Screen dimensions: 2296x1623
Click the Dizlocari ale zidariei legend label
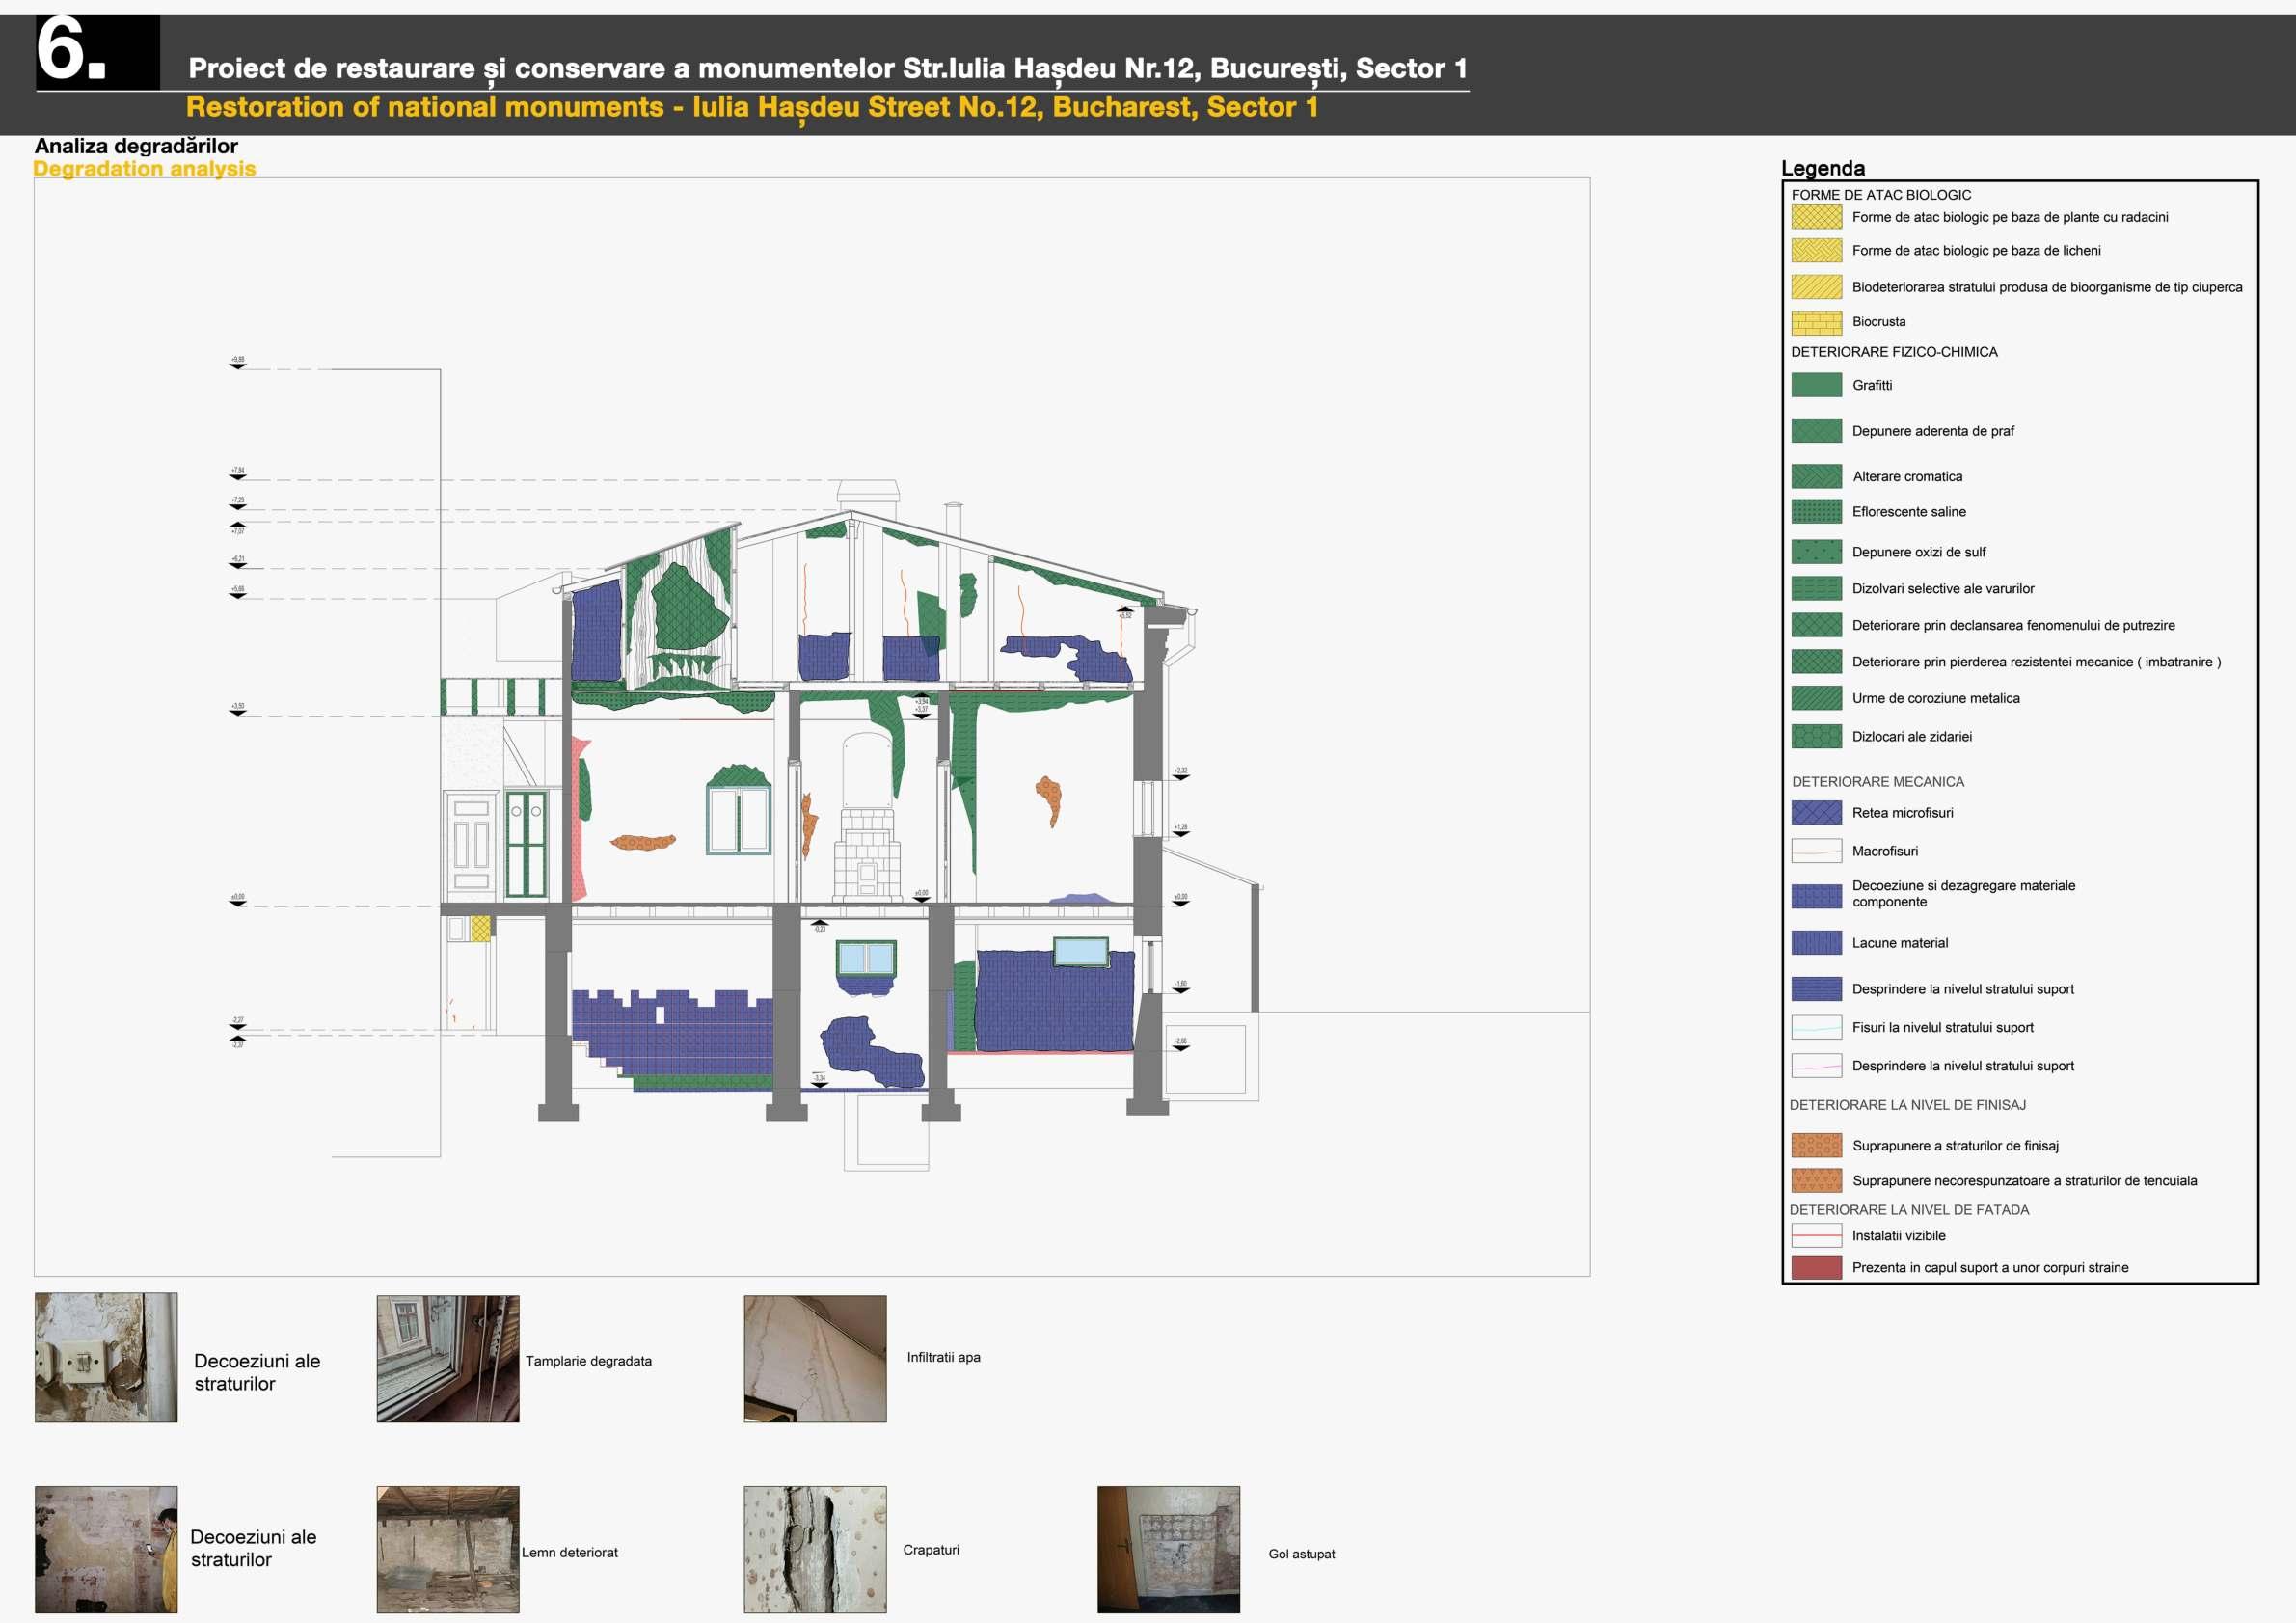coord(1911,736)
